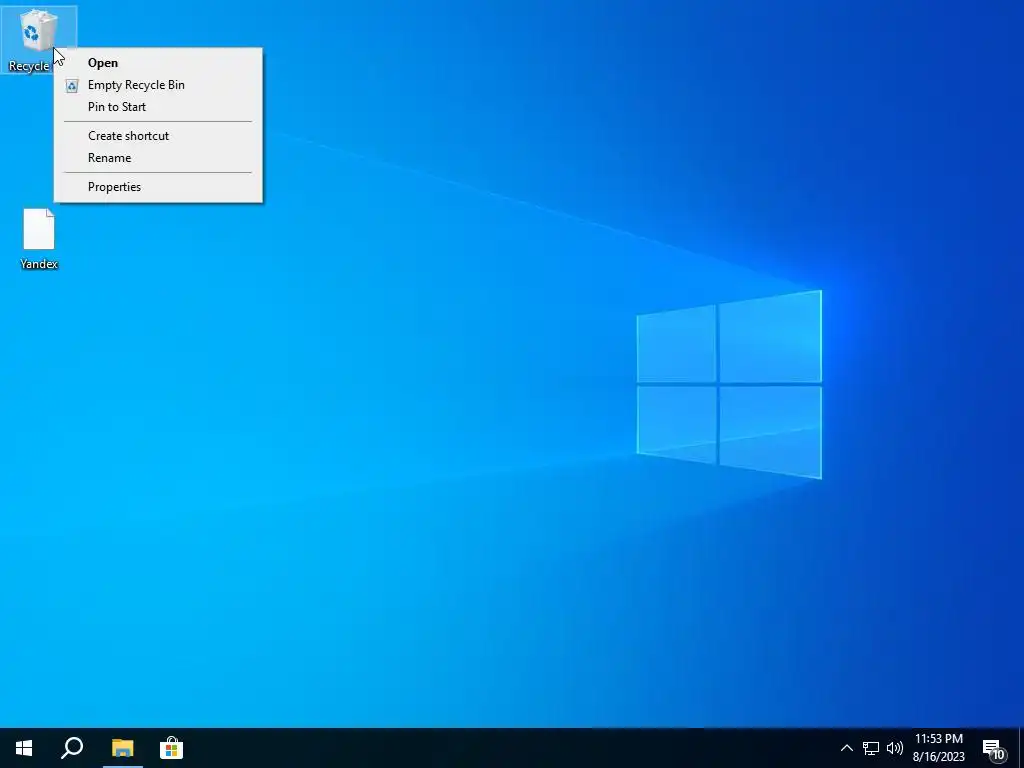The height and width of the screenshot is (768, 1024).
Task: Launch File Explorer from taskbar
Action: click(x=122, y=748)
